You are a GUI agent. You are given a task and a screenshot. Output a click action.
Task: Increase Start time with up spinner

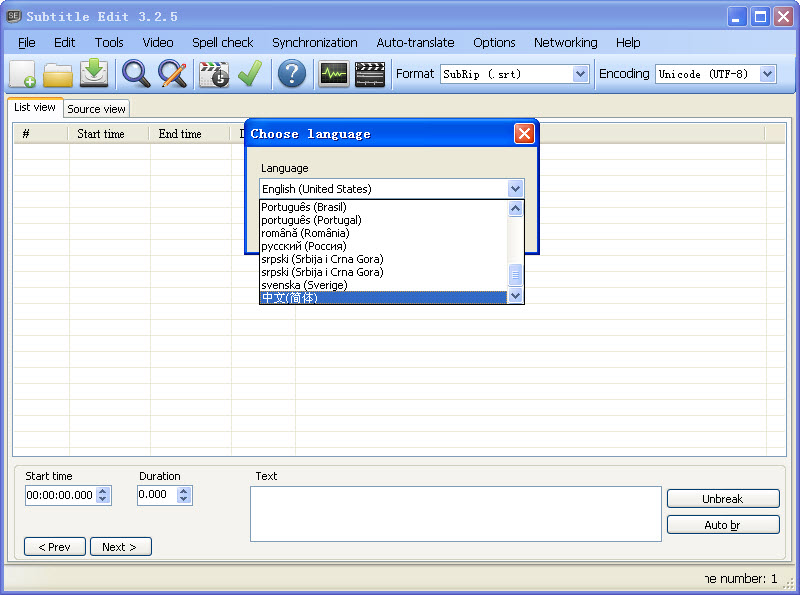(103, 491)
